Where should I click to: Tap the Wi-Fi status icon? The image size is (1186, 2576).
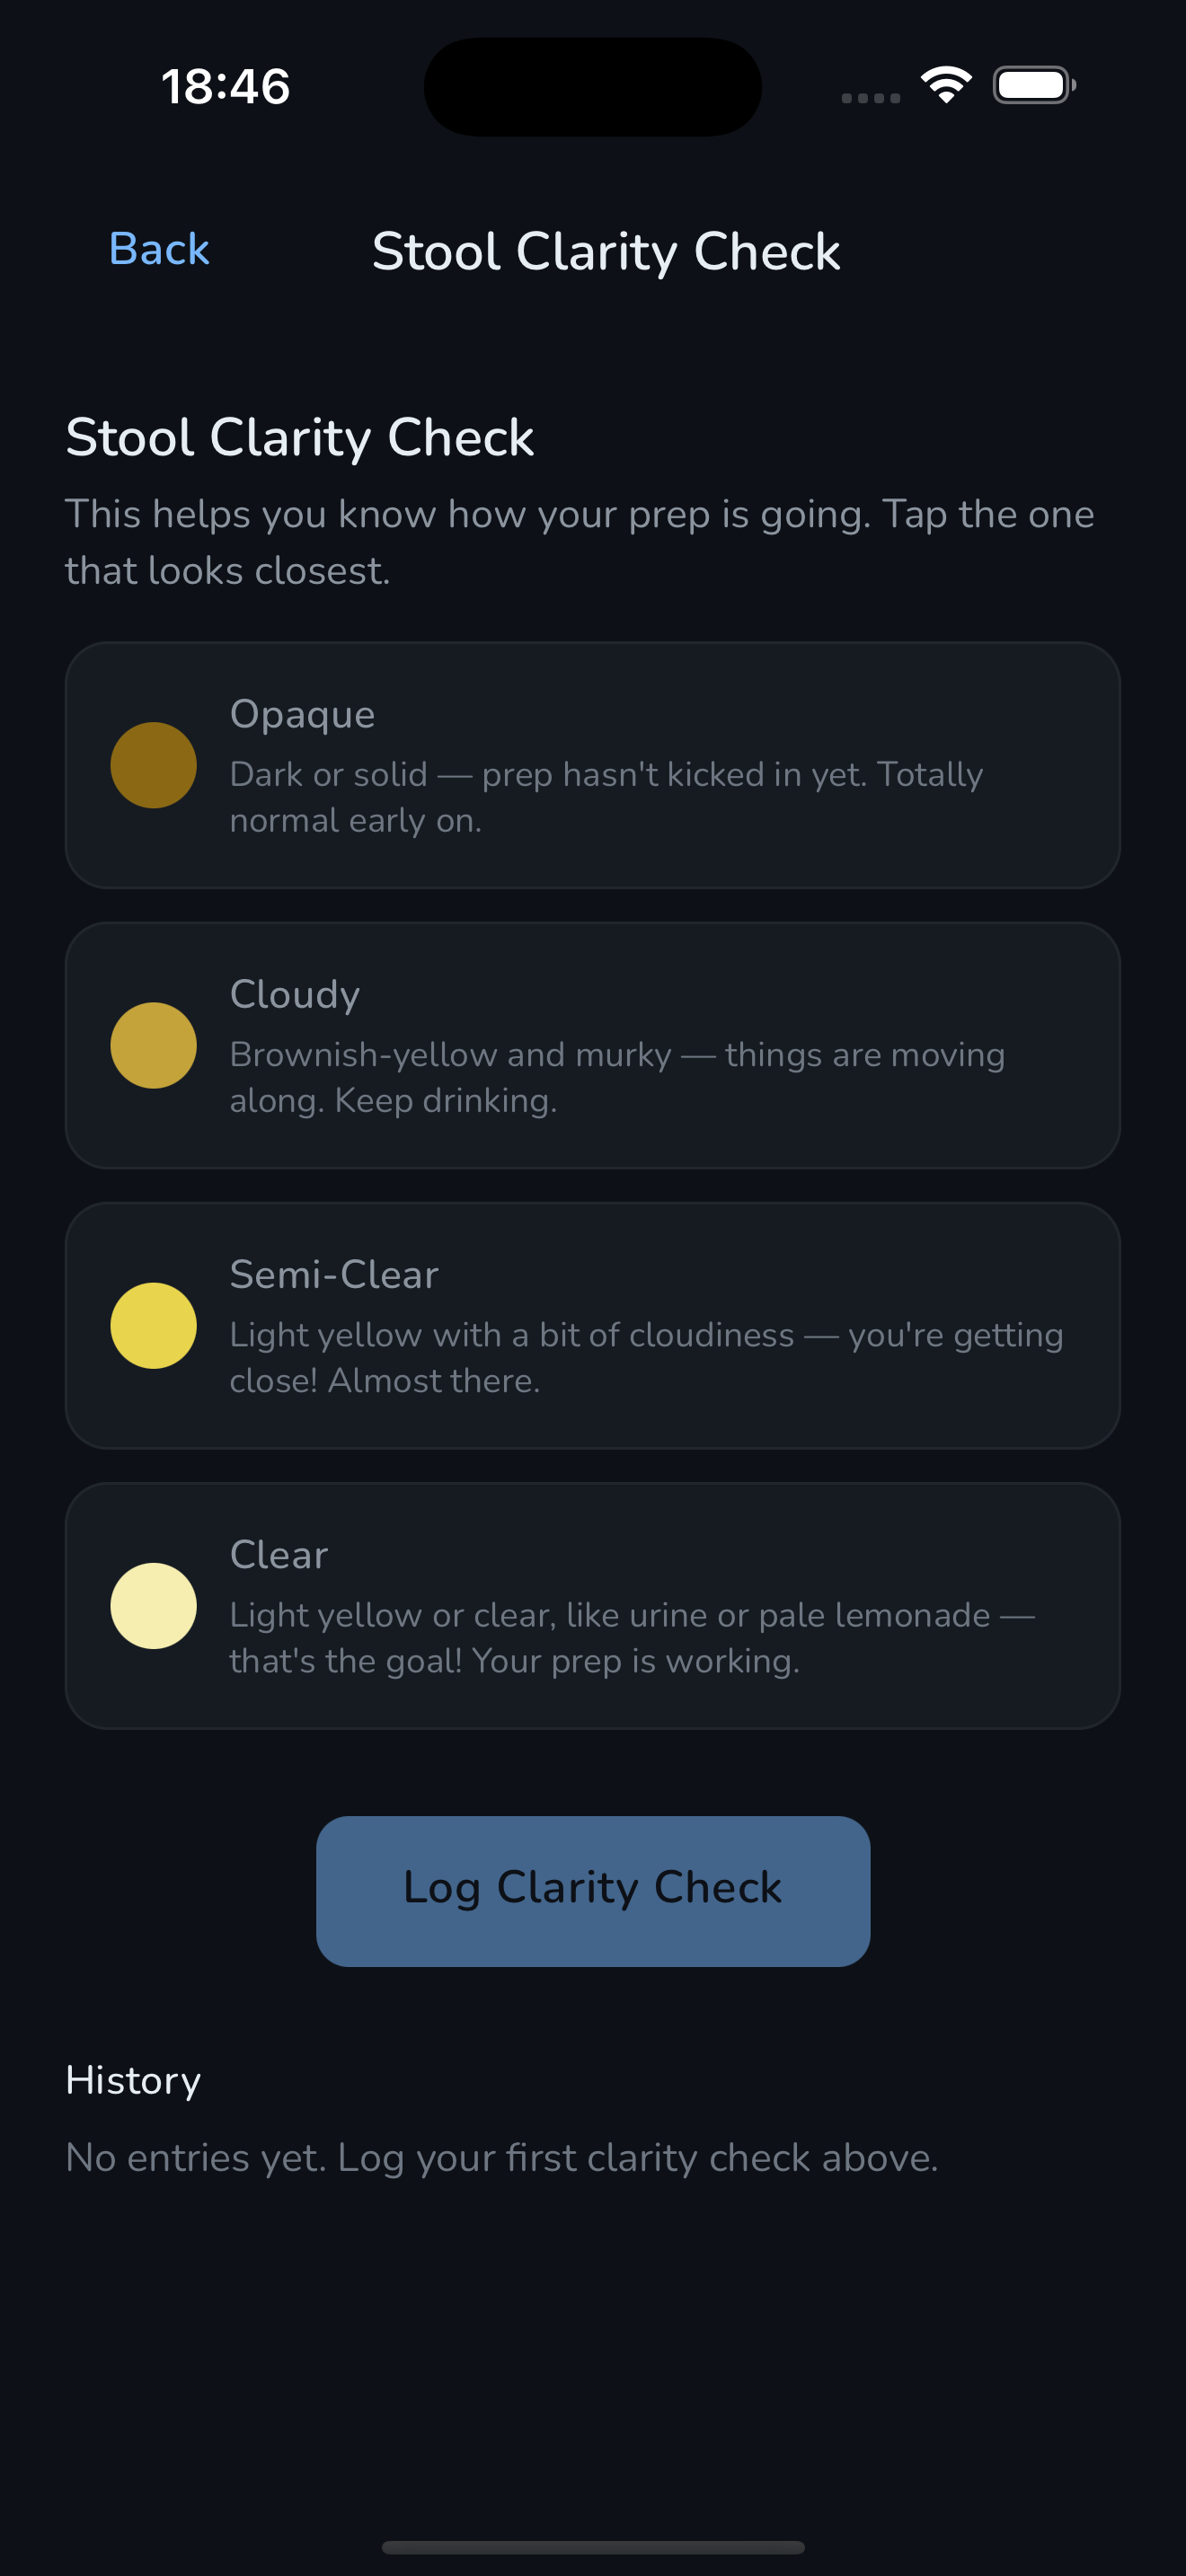click(946, 85)
